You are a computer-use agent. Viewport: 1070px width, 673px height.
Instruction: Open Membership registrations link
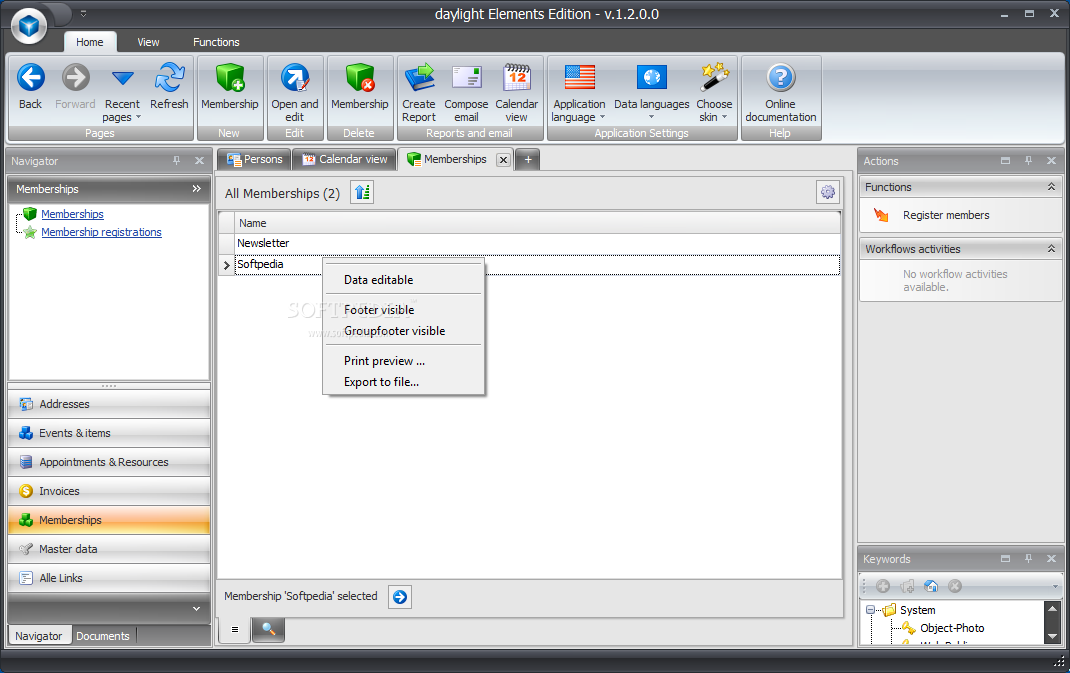[x=101, y=232]
